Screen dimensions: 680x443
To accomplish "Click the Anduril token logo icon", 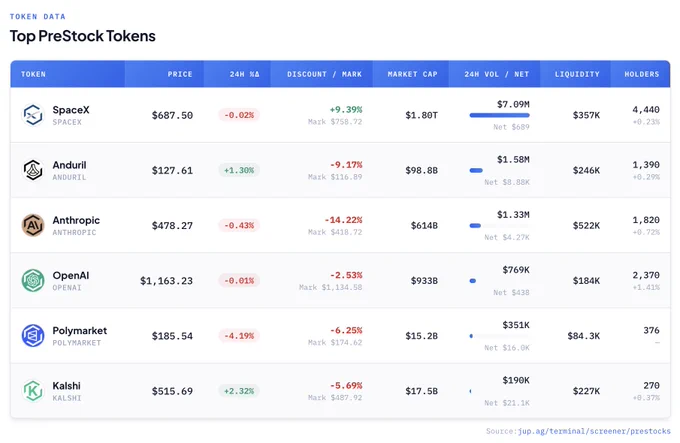I will coord(33,170).
